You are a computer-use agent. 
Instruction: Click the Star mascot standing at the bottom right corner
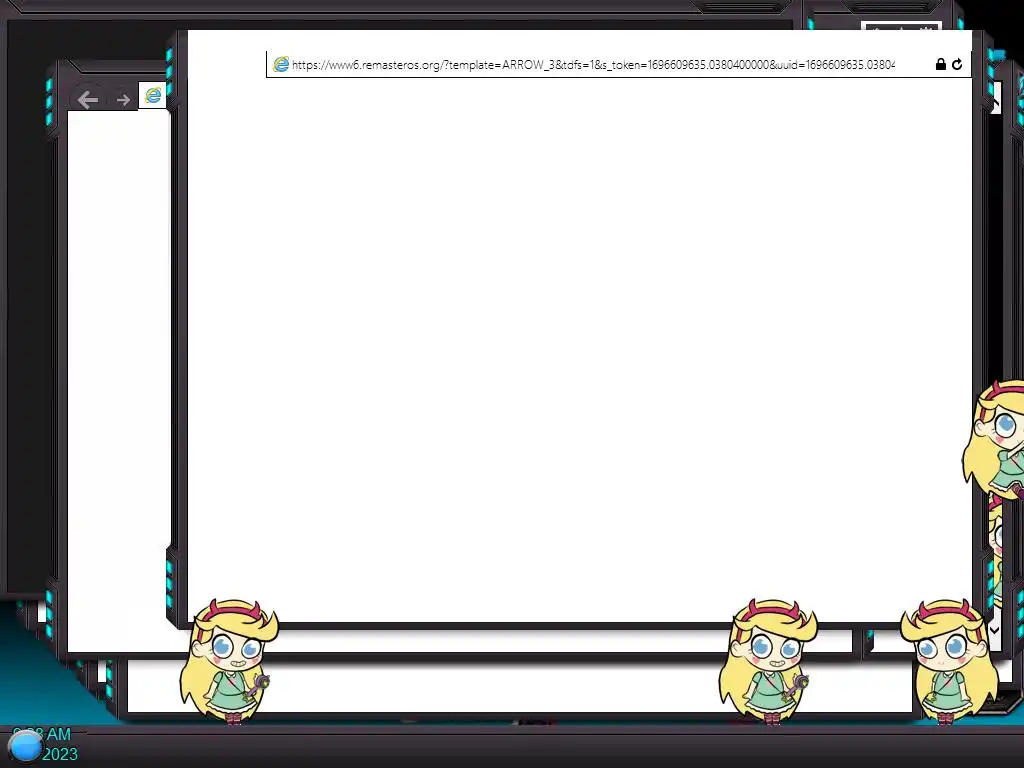[x=948, y=661]
